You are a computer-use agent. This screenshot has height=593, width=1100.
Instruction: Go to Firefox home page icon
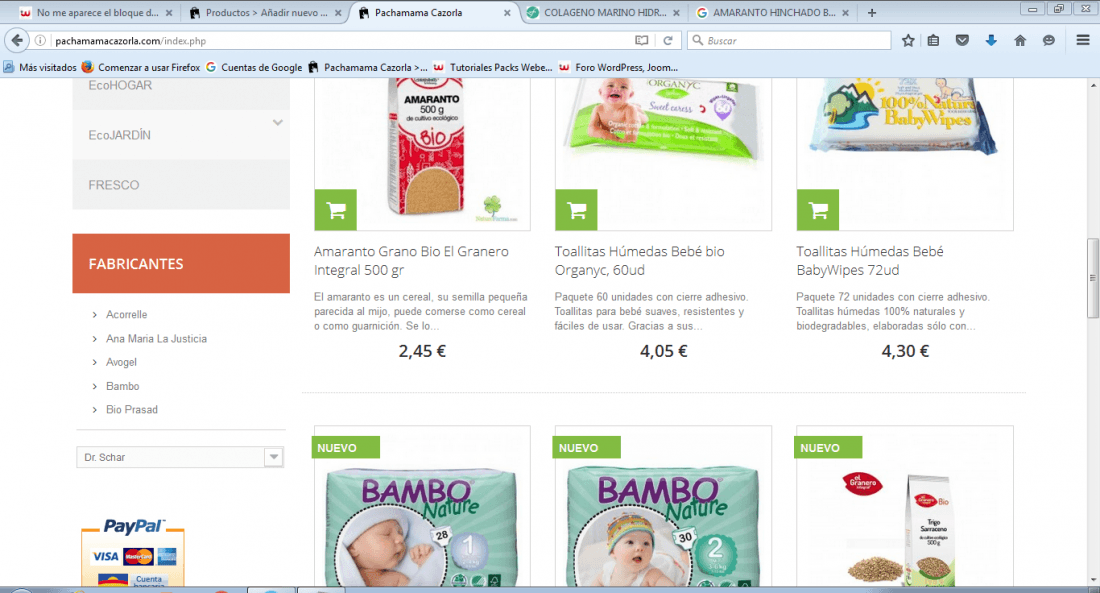pos(1020,41)
